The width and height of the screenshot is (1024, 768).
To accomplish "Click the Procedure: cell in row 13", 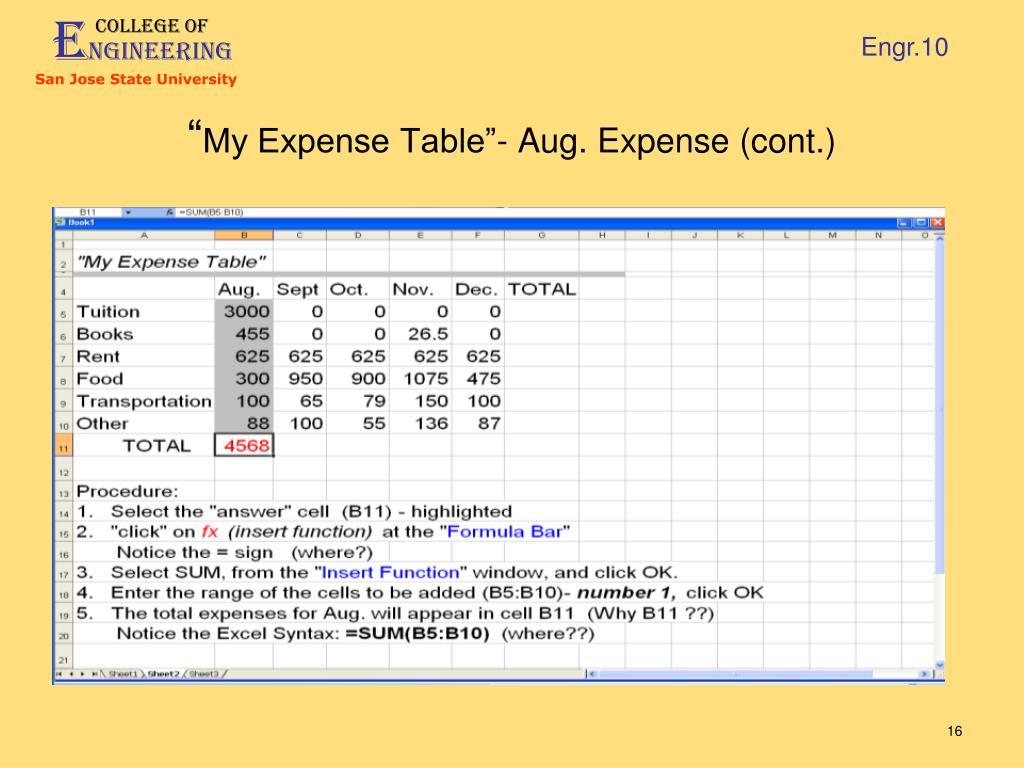I will pos(144,491).
